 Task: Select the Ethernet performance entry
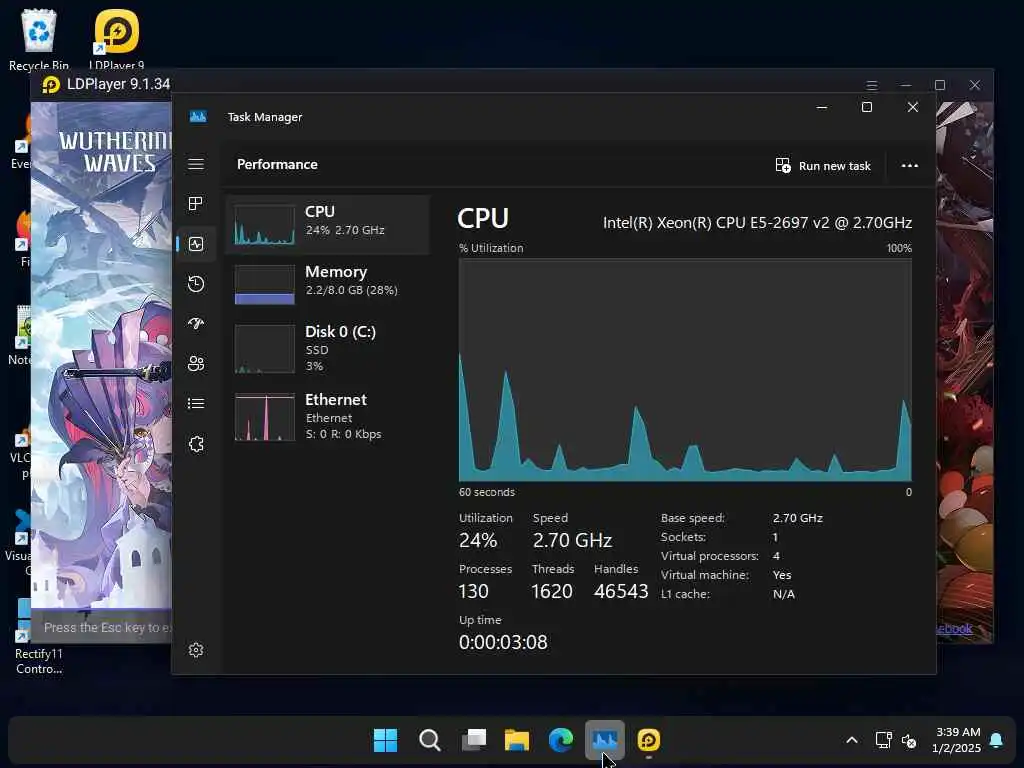click(328, 417)
